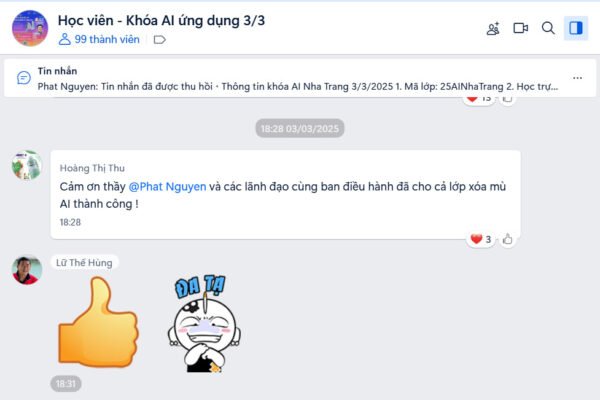Image resolution: width=600 pixels, height=400 pixels.
Task: Open Lữ Thế Hùng's profile picture
Action: pyautogui.click(x=27, y=270)
